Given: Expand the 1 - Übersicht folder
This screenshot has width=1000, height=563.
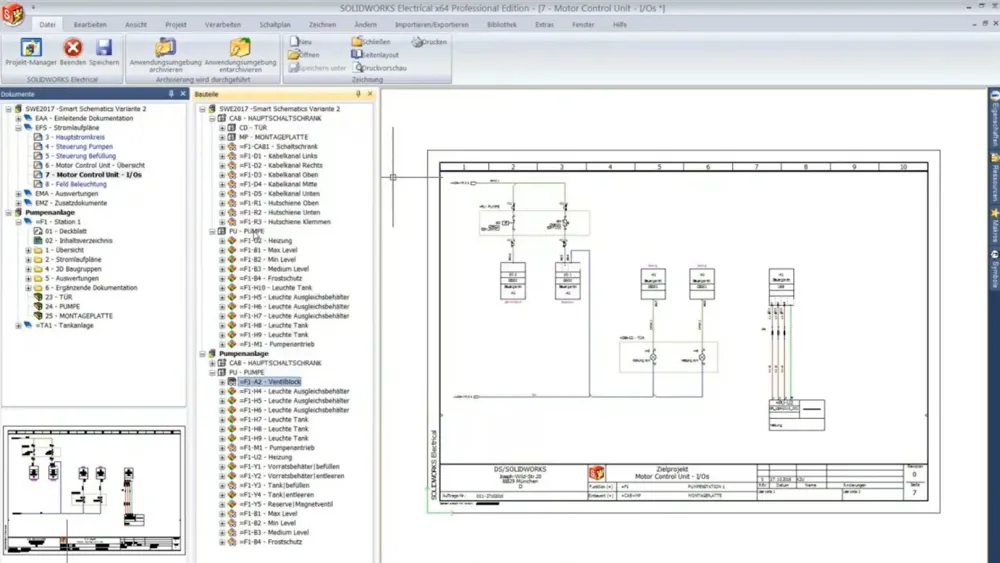Looking at the screenshot, I should coord(28,251).
